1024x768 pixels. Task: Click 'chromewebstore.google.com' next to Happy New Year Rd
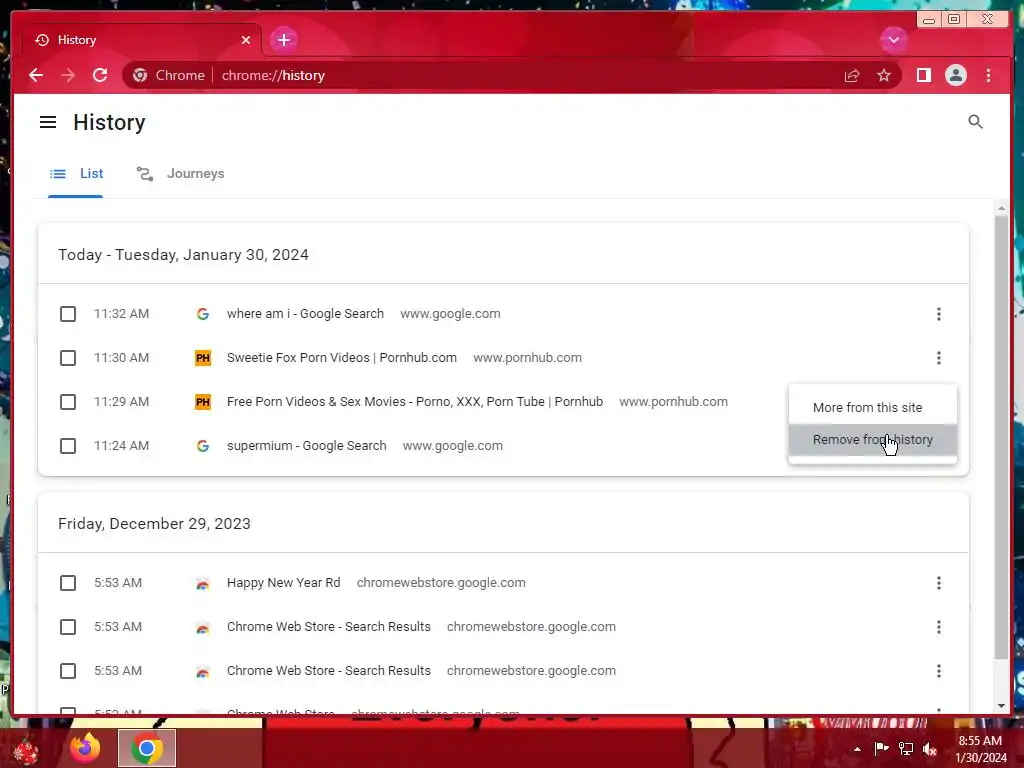click(441, 583)
